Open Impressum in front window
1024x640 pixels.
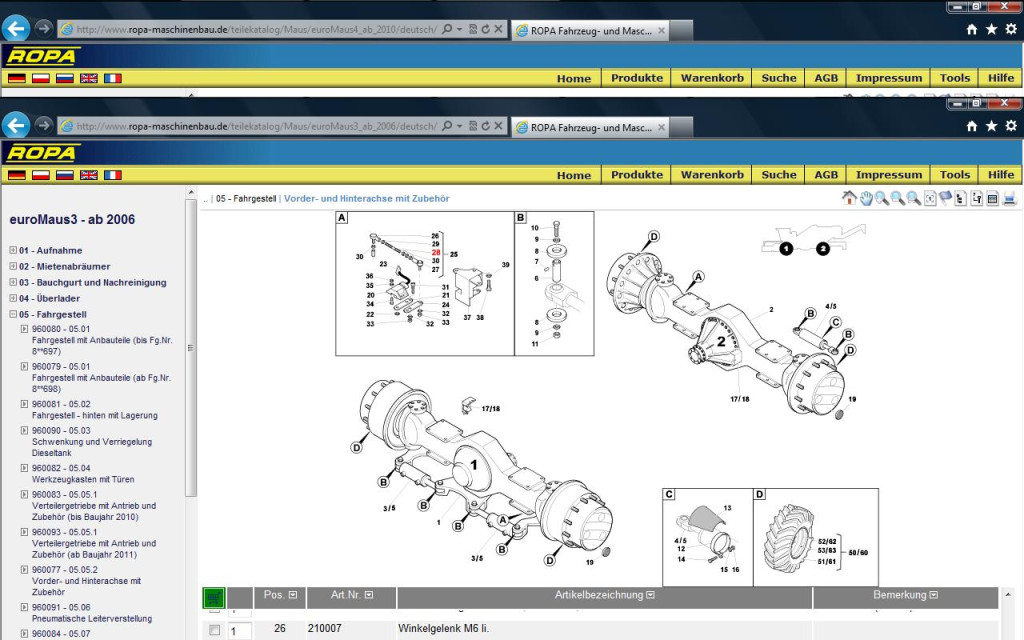(889, 175)
